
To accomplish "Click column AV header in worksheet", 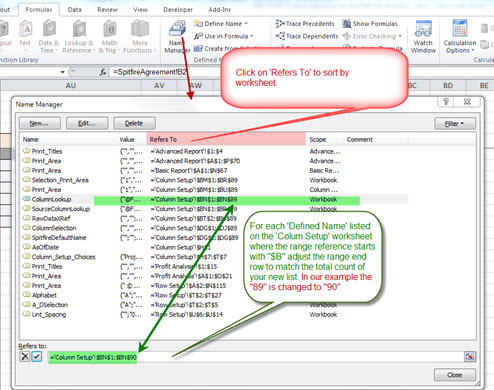I will [x=159, y=86].
